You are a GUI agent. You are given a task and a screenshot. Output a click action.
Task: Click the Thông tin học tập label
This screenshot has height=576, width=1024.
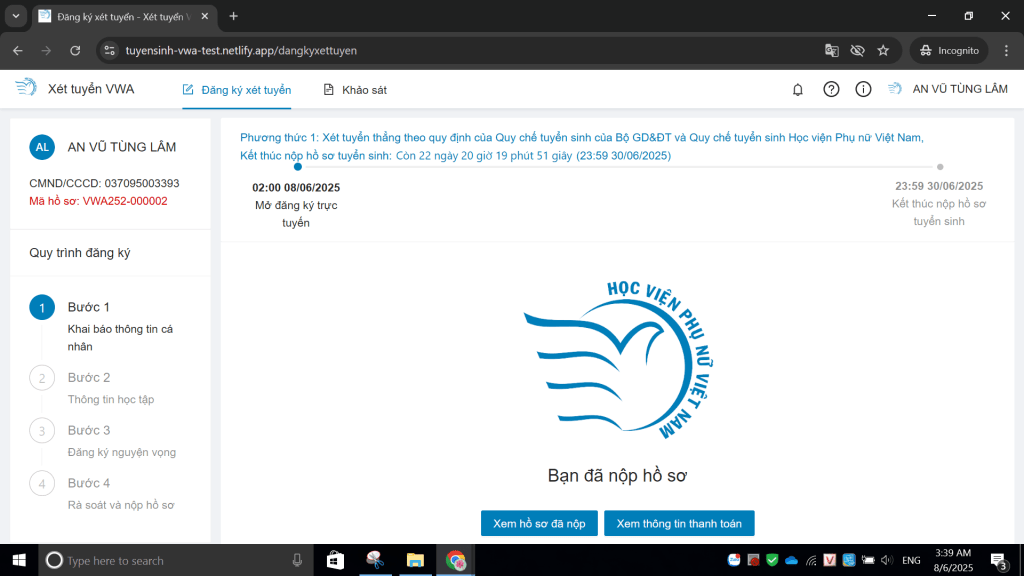click(x=111, y=399)
